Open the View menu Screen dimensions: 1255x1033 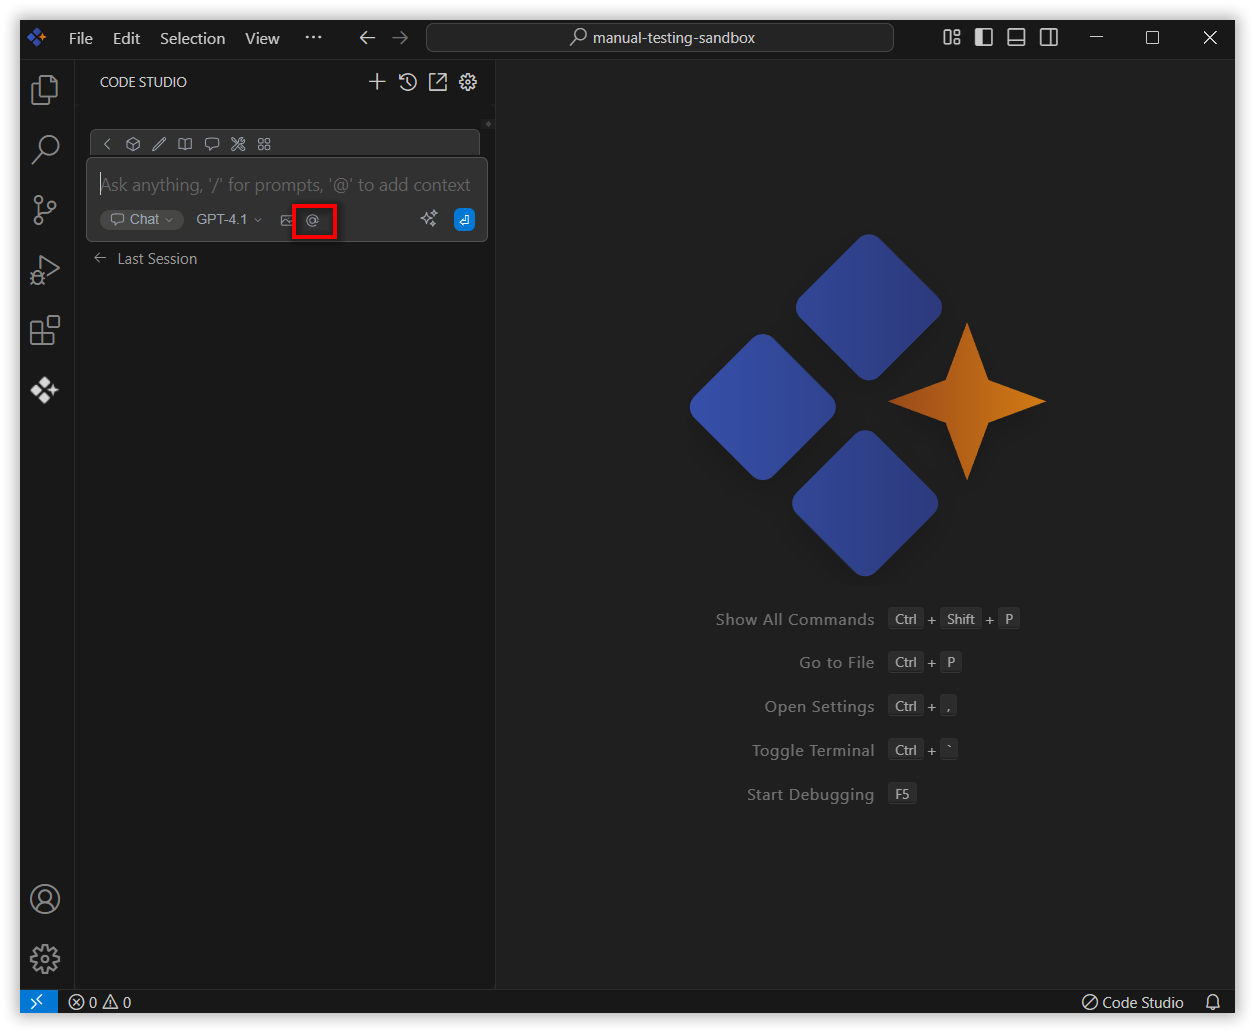pos(262,38)
